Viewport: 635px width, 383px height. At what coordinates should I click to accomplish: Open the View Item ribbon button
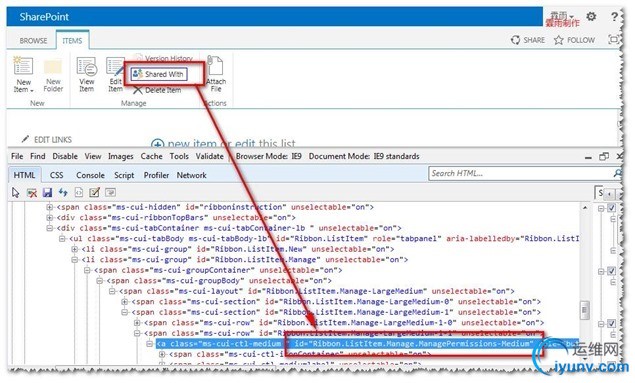coord(87,75)
